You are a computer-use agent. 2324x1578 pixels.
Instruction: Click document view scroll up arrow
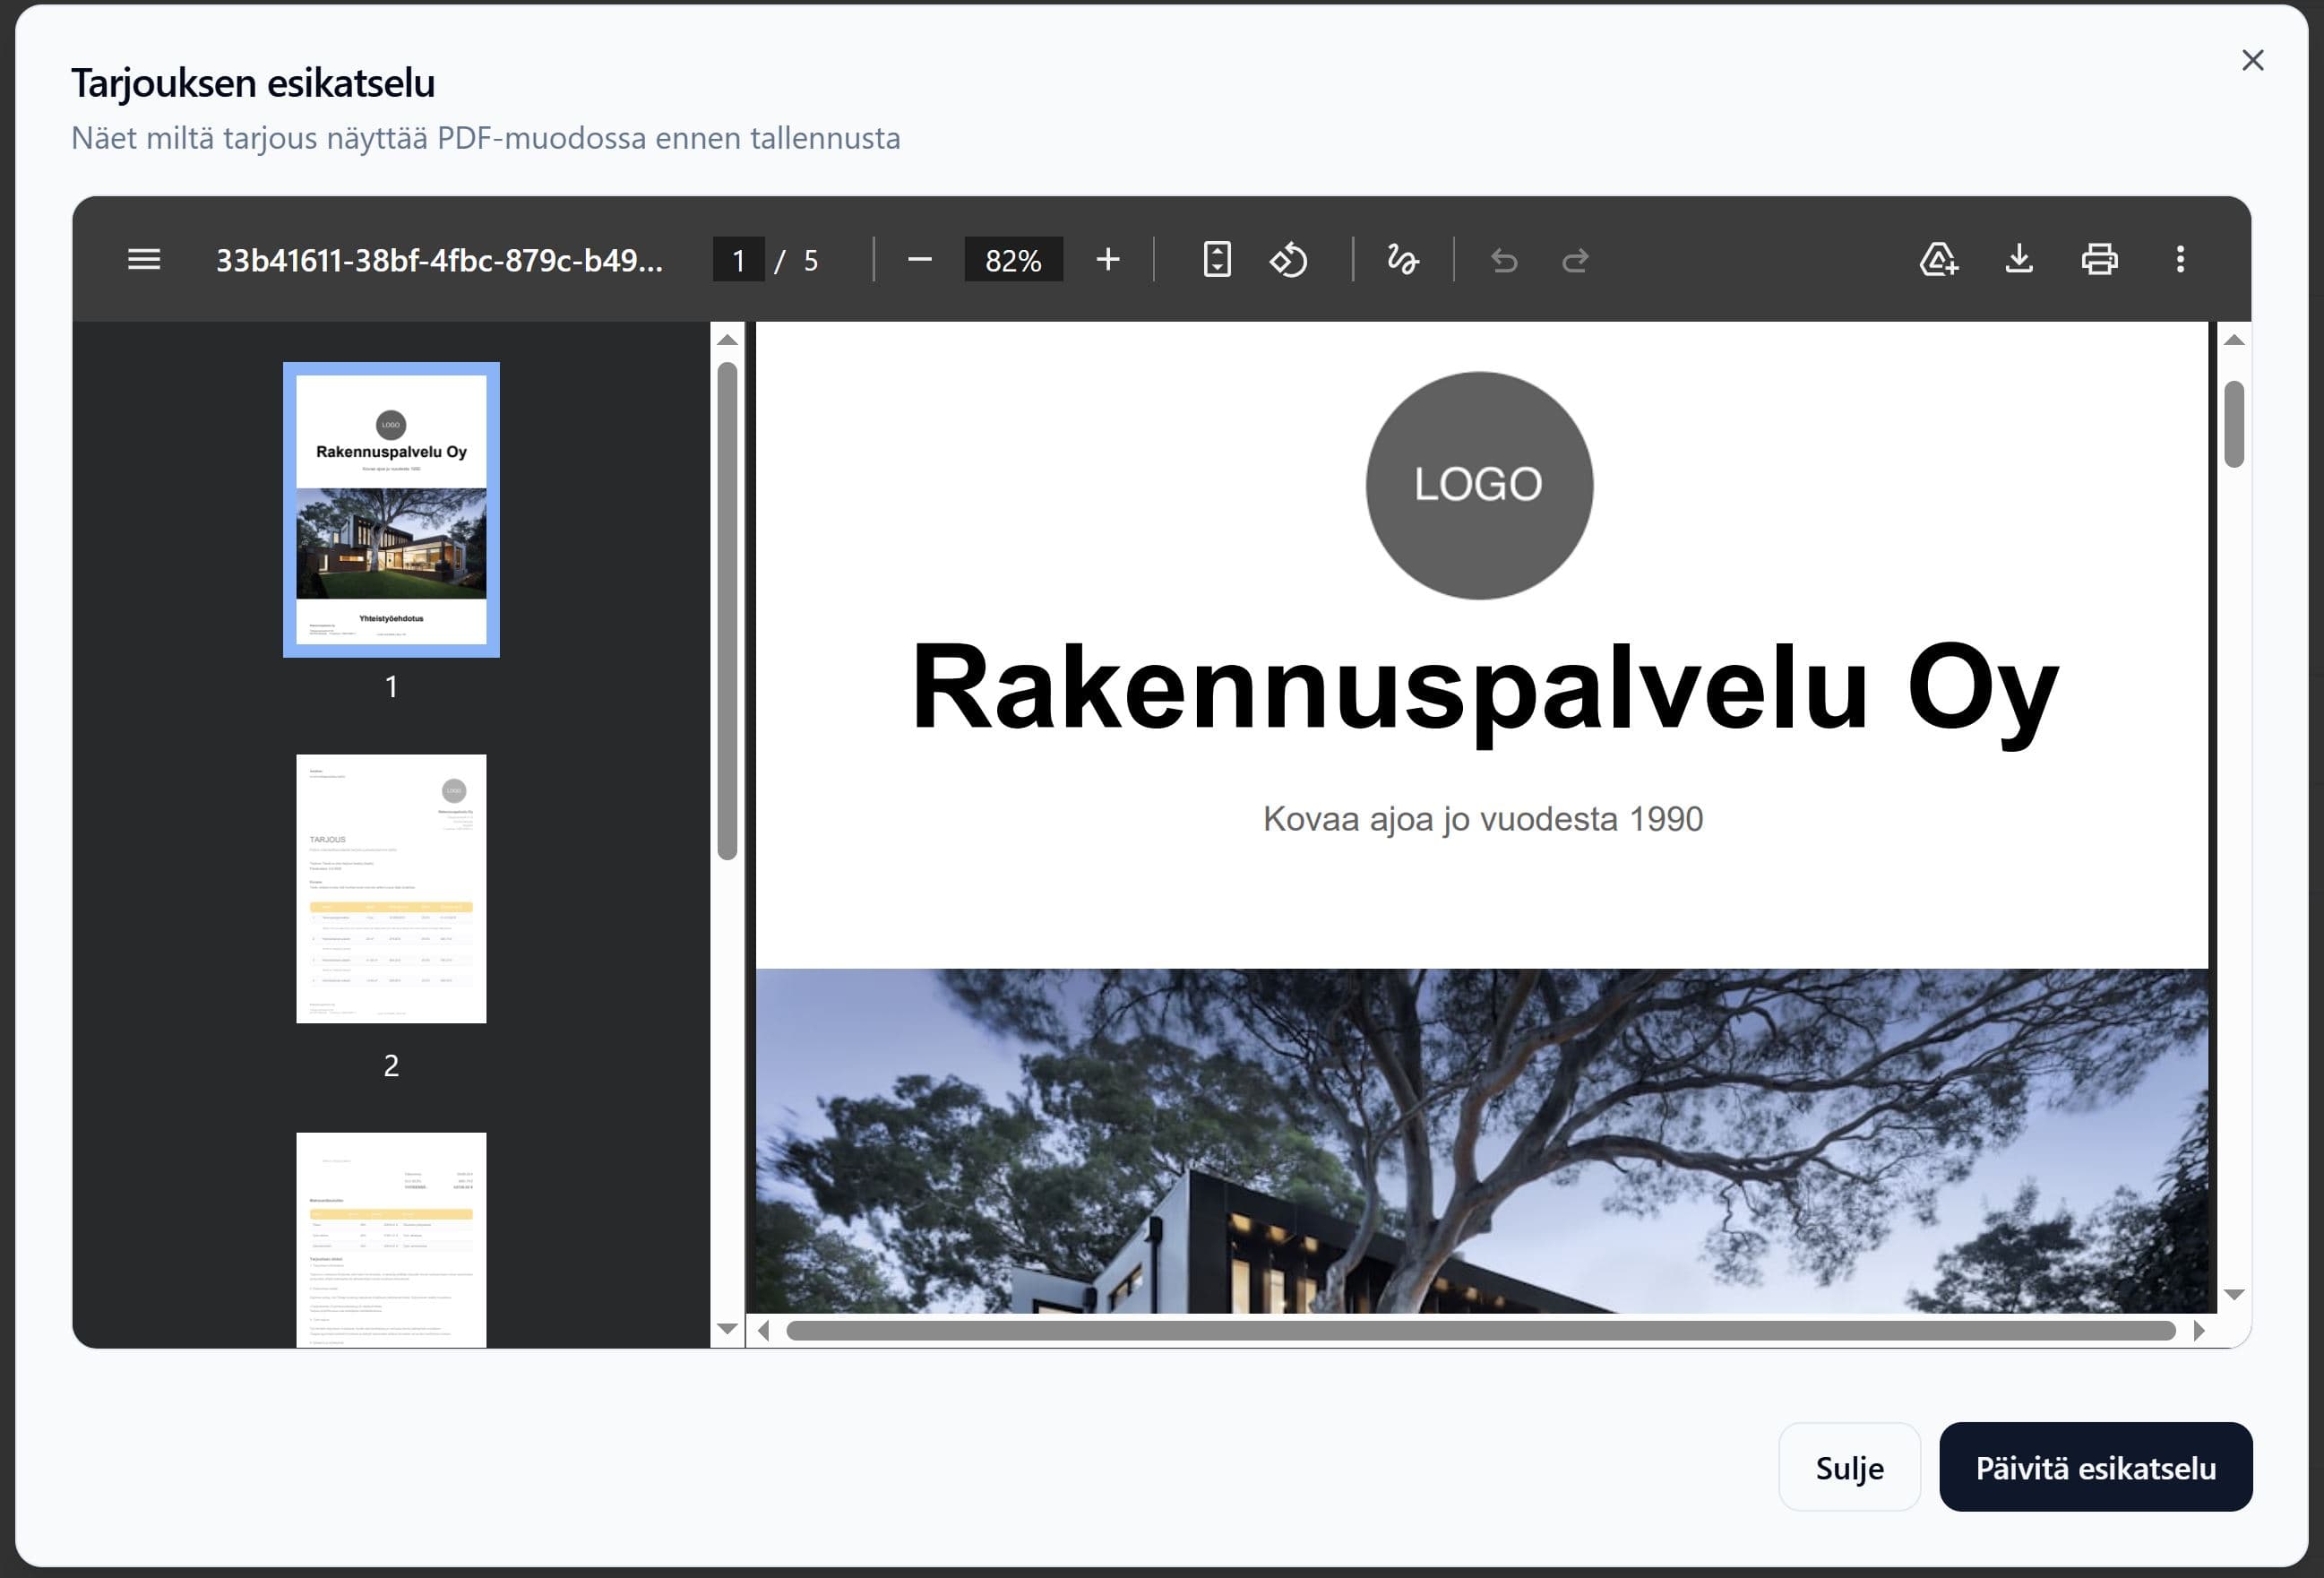point(2234,340)
